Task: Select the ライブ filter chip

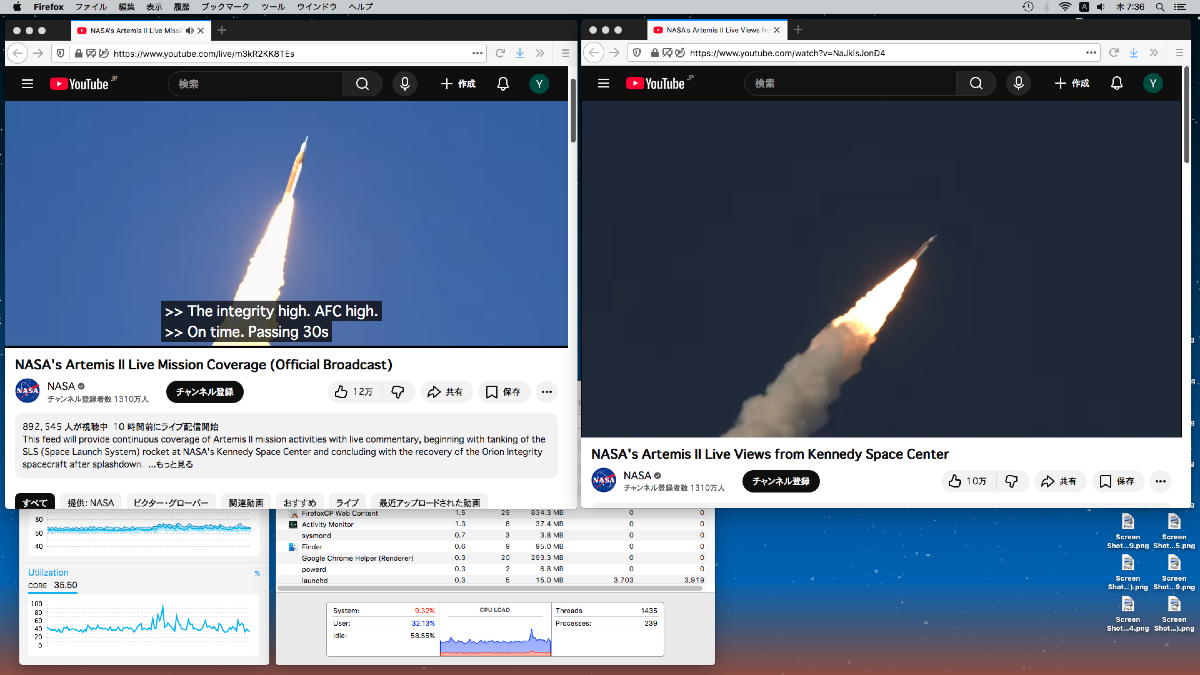Action: coord(347,502)
